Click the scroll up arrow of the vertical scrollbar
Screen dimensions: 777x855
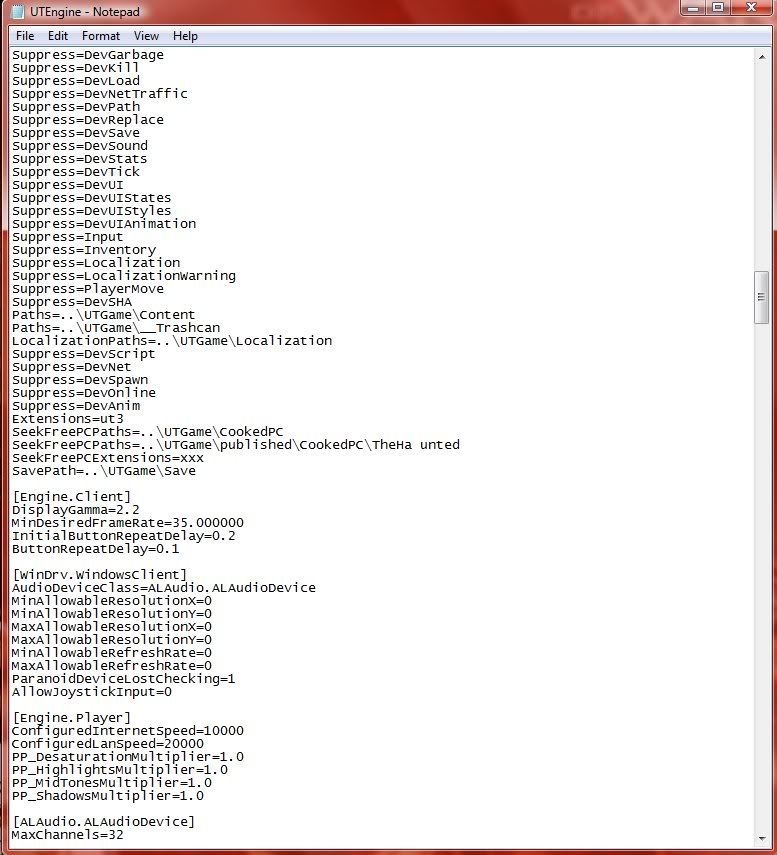pos(762,57)
